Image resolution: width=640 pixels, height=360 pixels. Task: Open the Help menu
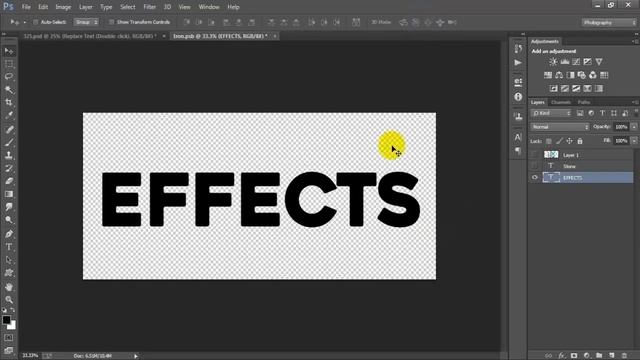coord(233,7)
